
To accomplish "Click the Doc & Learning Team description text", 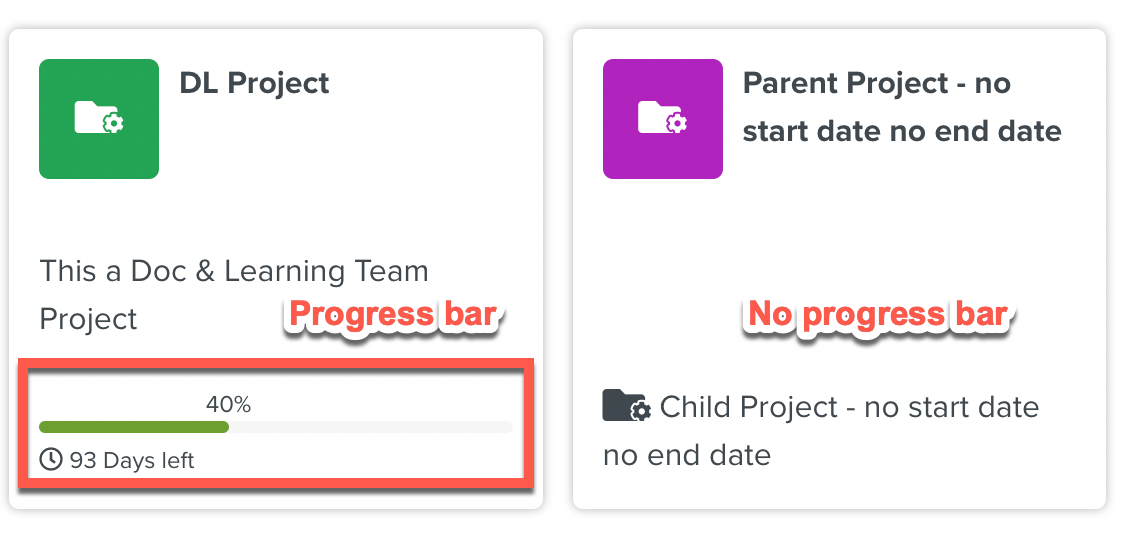I will point(234,271).
